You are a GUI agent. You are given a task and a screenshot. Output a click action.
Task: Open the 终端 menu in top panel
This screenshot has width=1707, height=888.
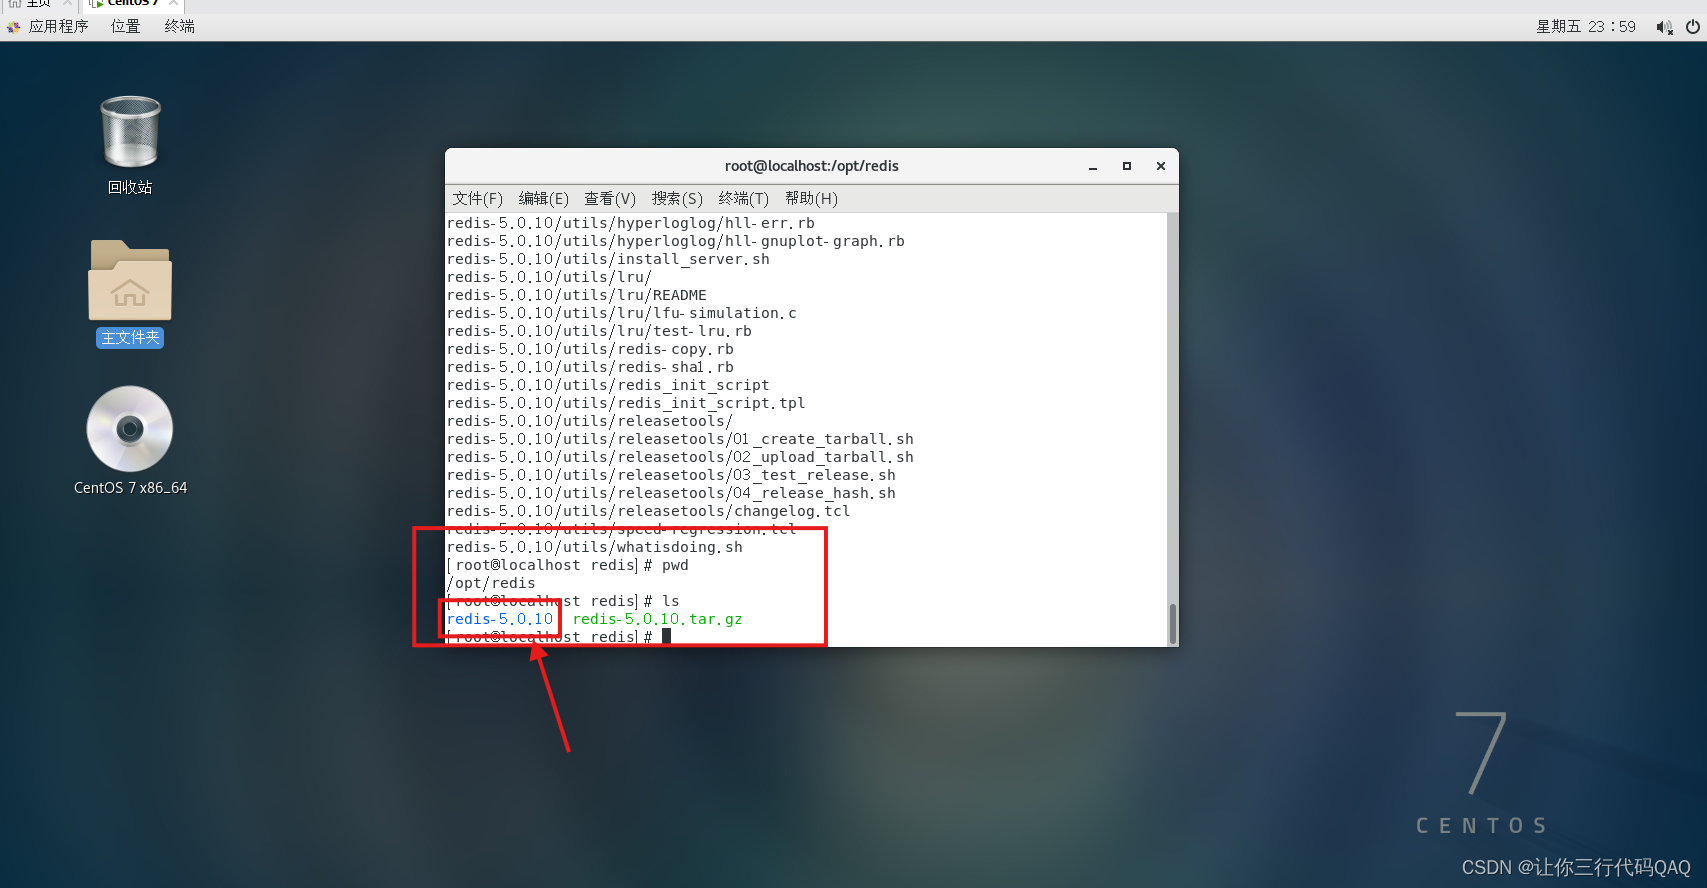point(180,27)
